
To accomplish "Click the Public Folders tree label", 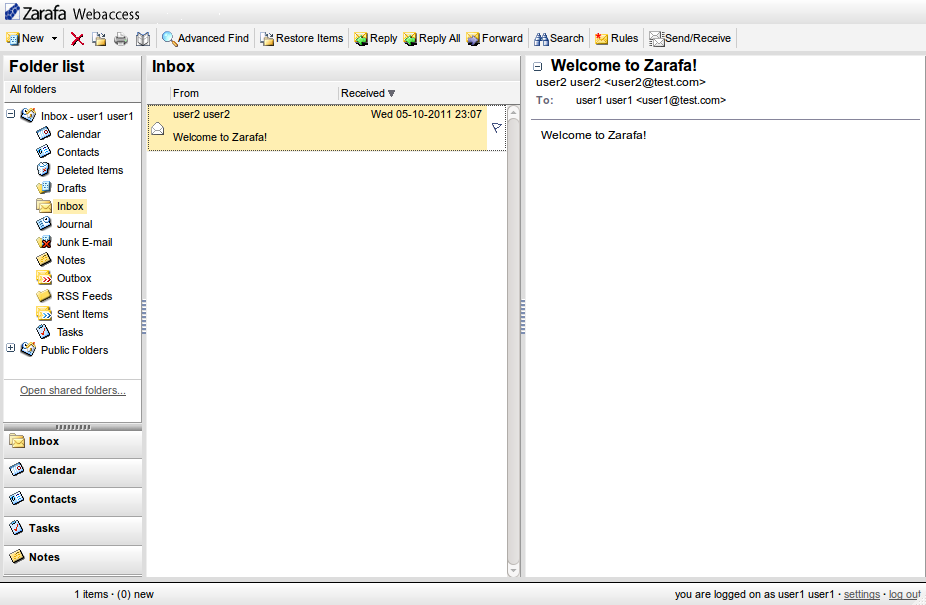I will 74,350.
